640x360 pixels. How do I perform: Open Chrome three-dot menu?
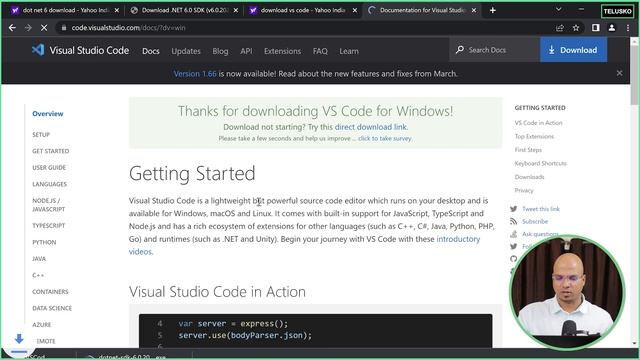(628, 28)
